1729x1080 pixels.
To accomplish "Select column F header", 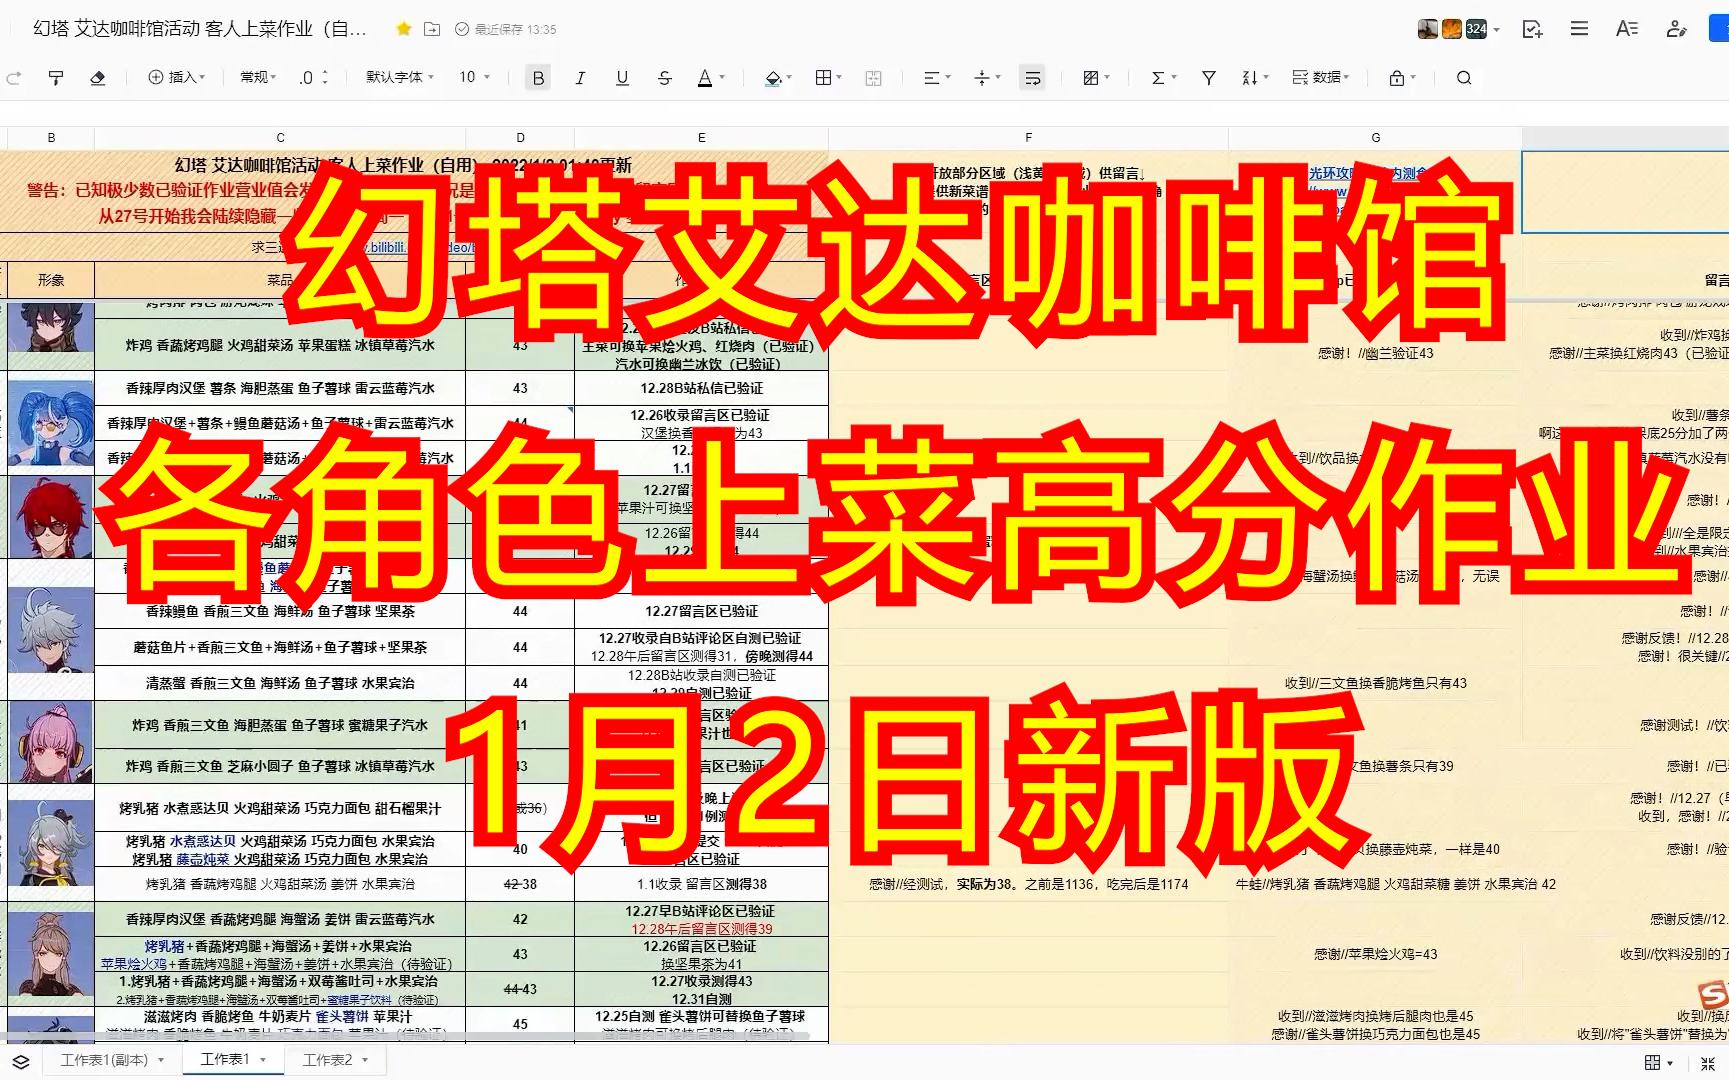I will [x=1028, y=138].
